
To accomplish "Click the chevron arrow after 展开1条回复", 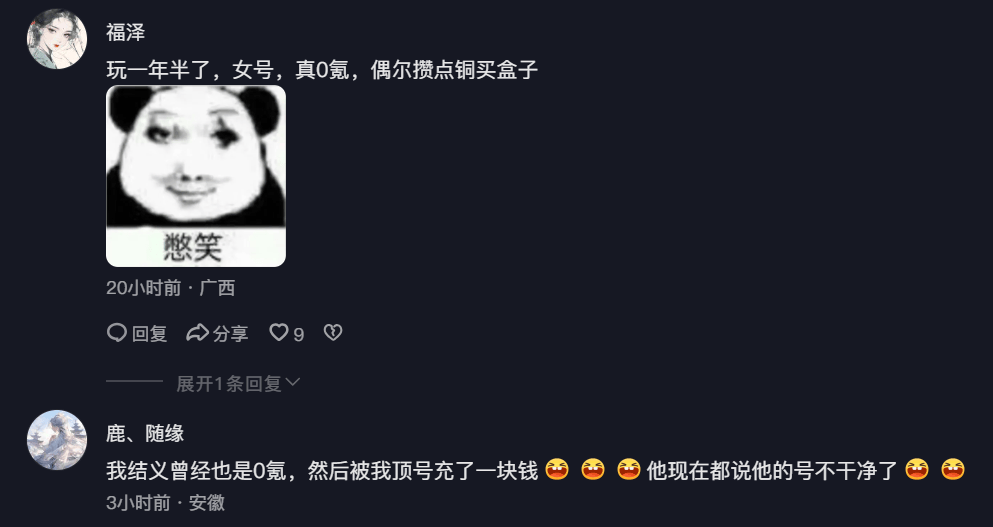I will (x=293, y=383).
